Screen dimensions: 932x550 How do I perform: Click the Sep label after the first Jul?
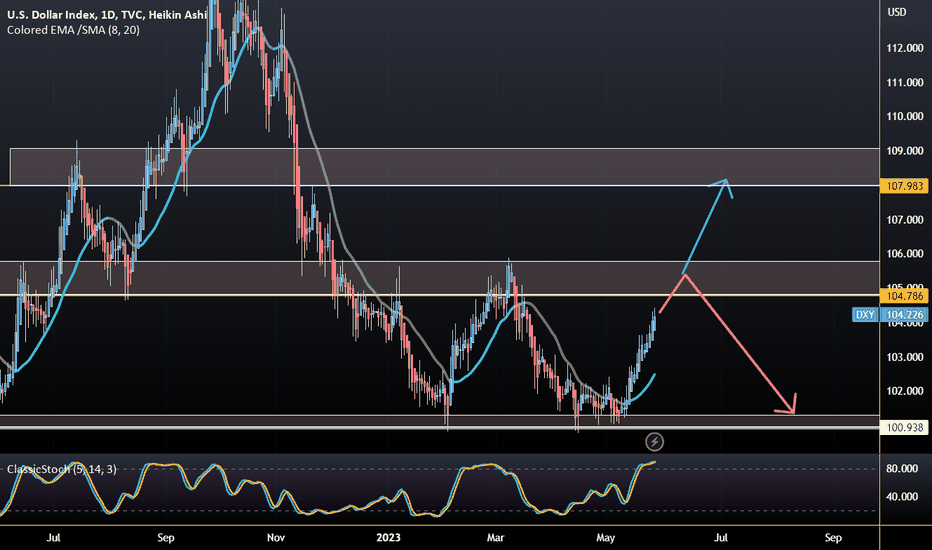[x=166, y=538]
